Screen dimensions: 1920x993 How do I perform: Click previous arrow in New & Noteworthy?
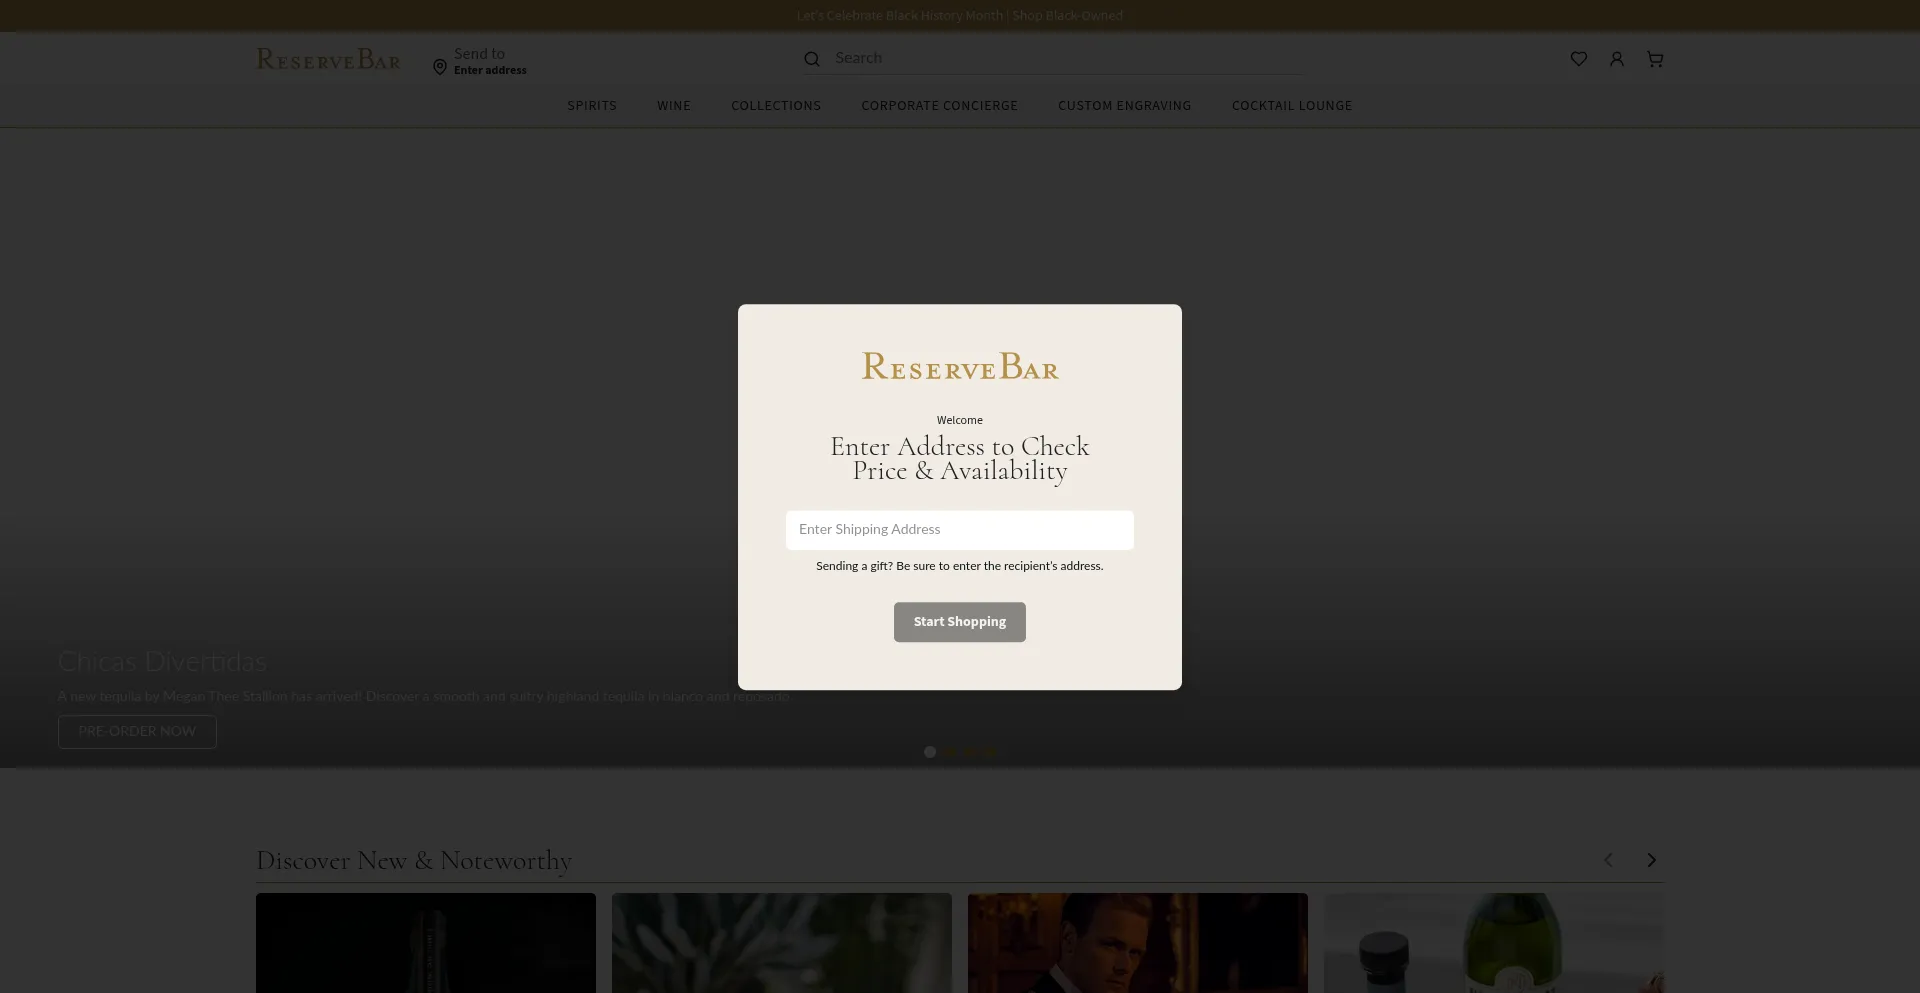tap(1608, 860)
